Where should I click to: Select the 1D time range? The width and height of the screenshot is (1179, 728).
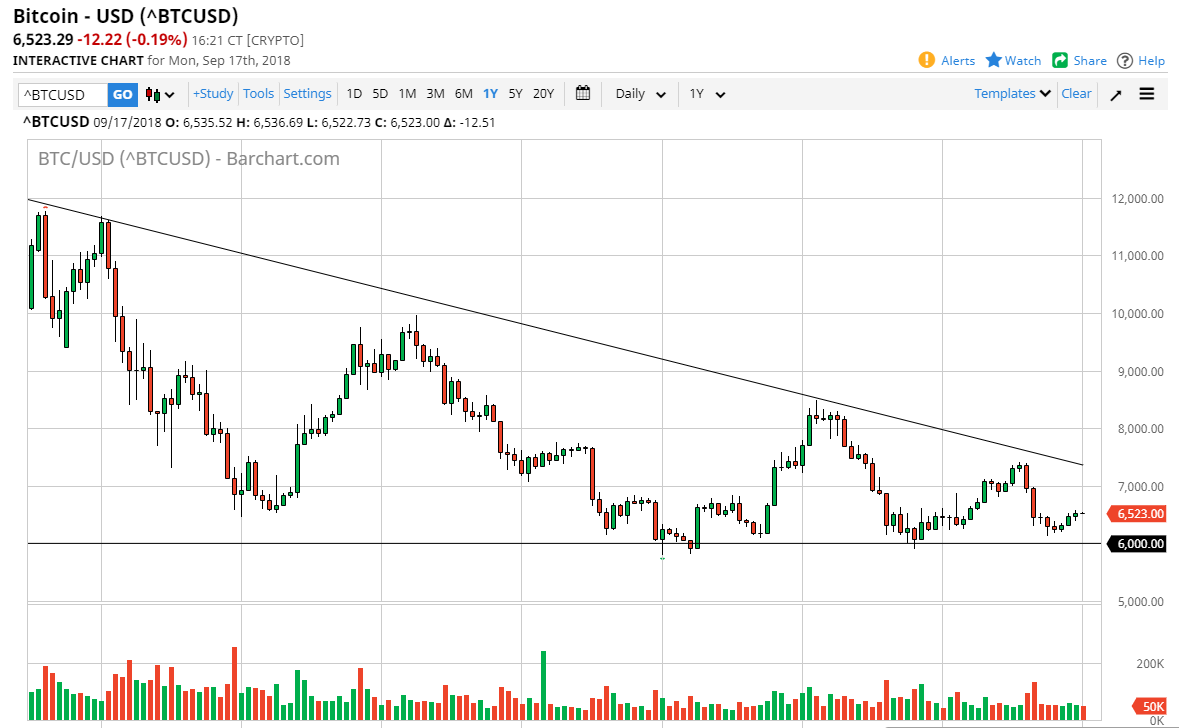[x=354, y=93]
